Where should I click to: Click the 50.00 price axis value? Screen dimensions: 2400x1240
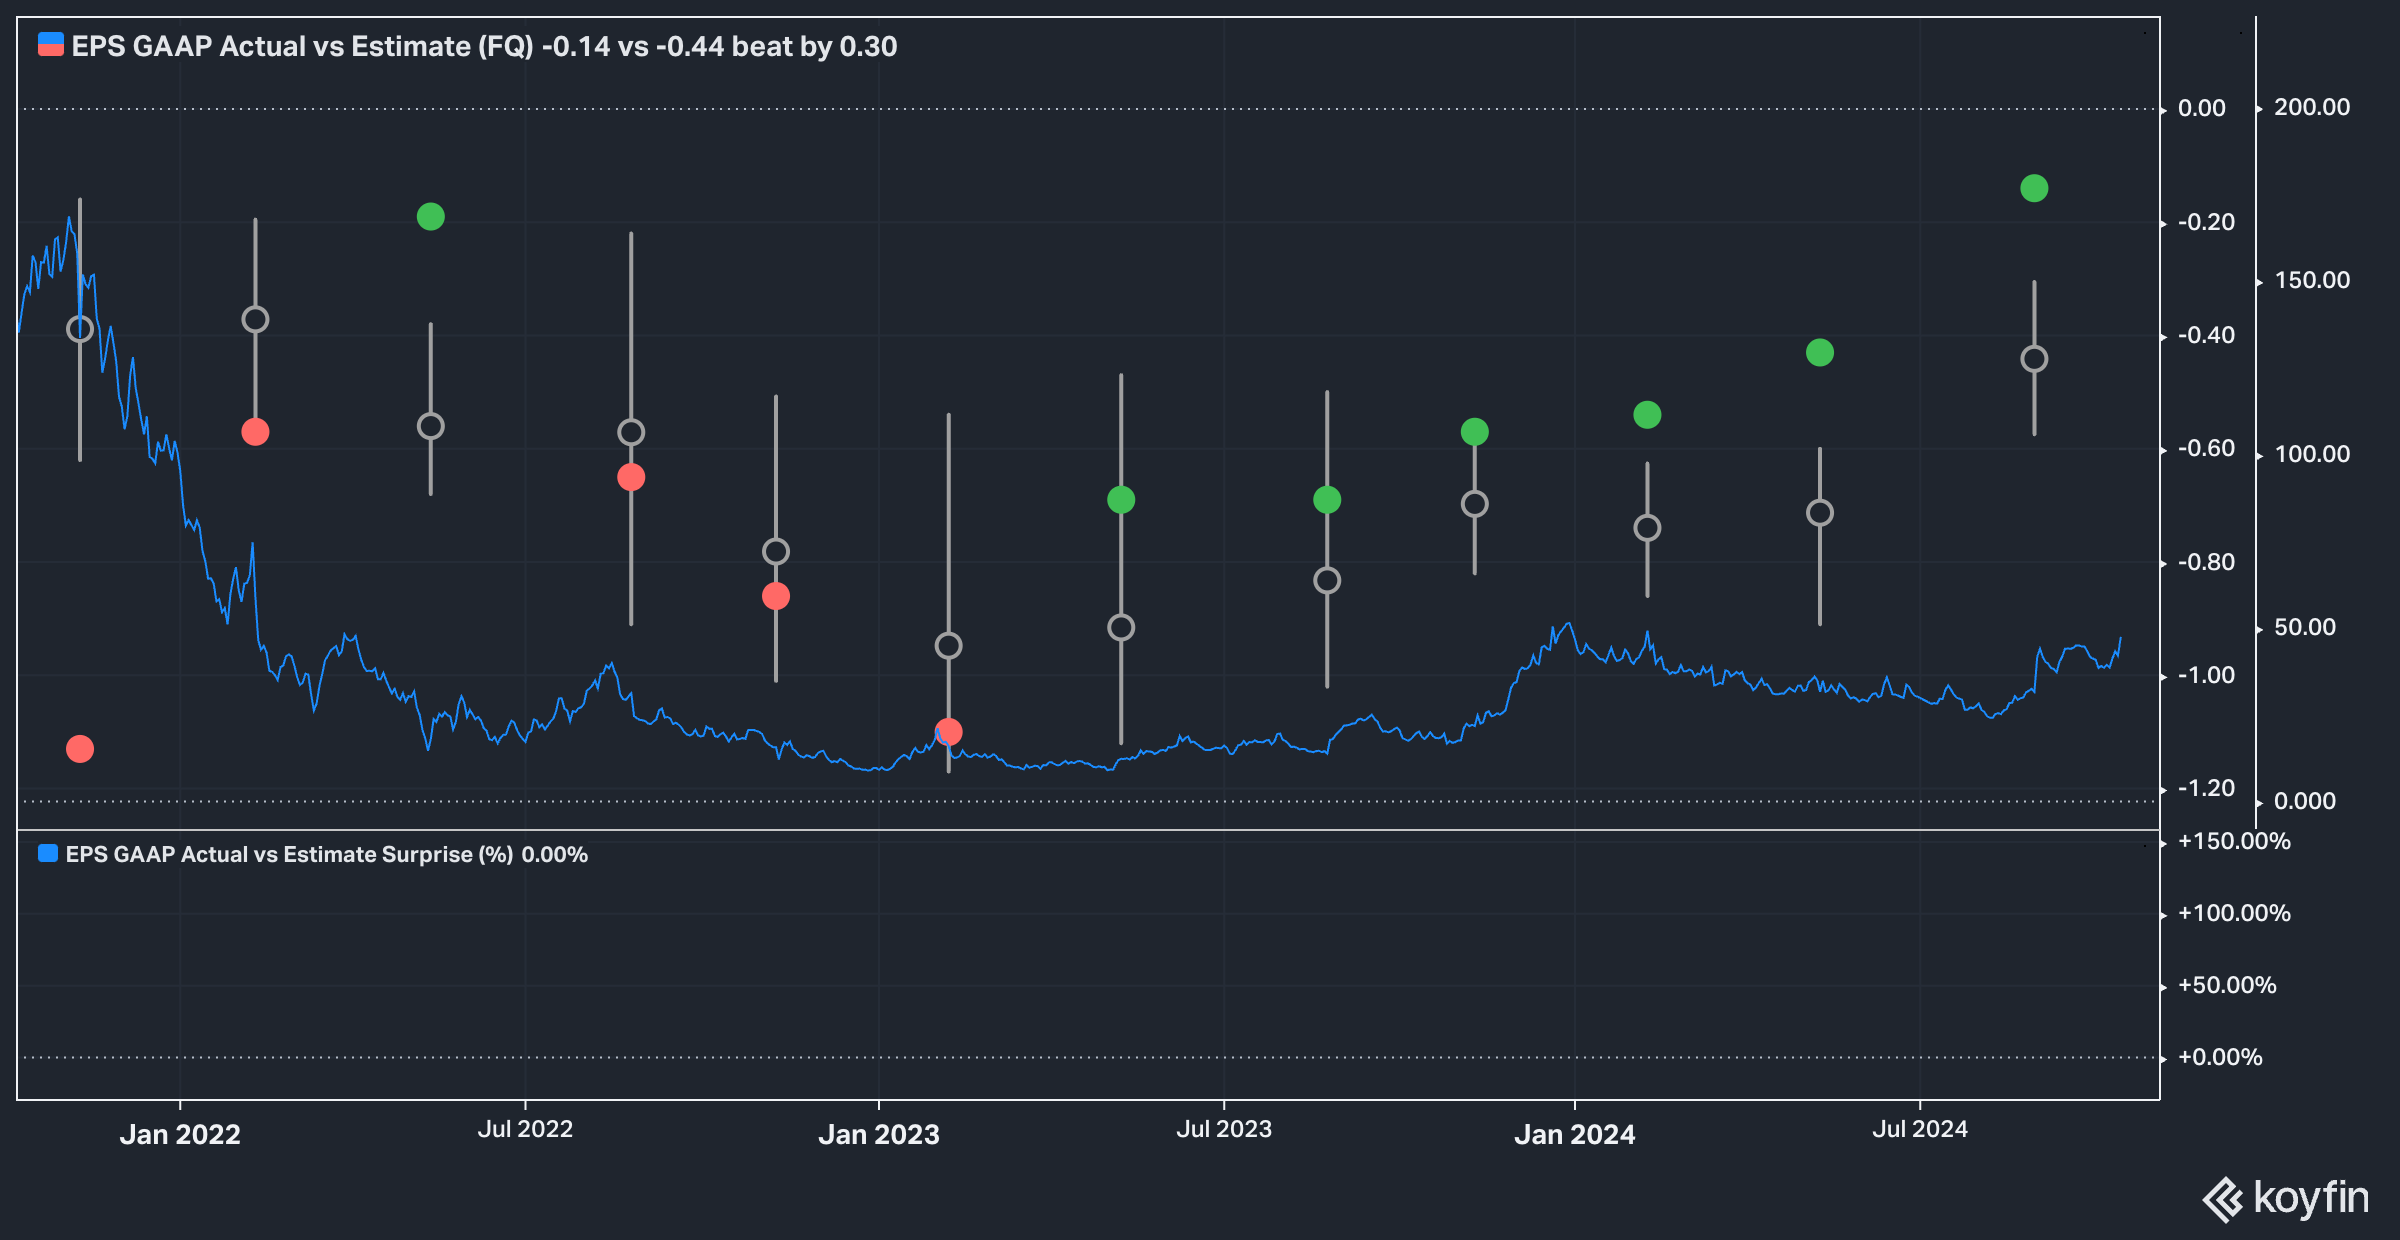(x=2305, y=627)
